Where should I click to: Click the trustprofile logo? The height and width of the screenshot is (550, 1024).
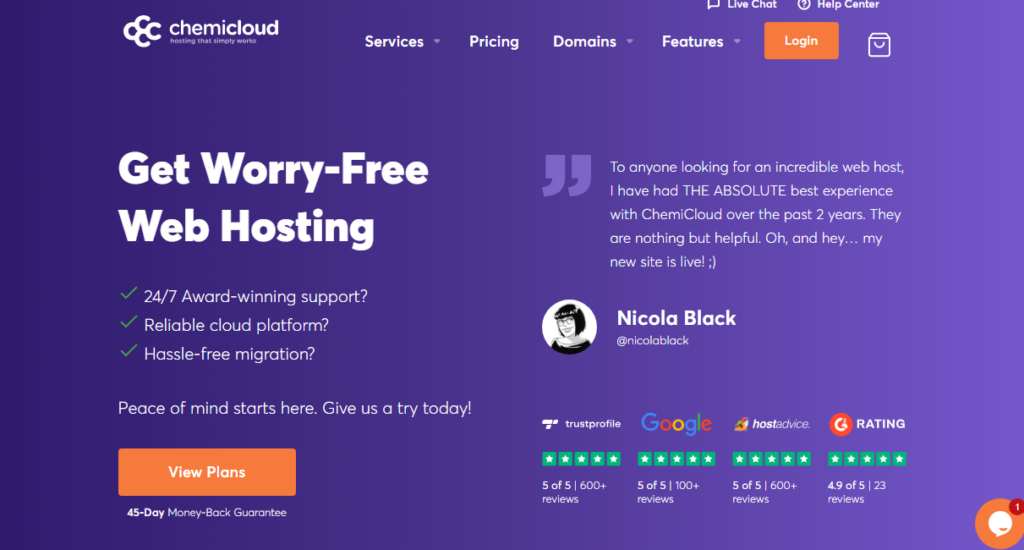point(581,424)
